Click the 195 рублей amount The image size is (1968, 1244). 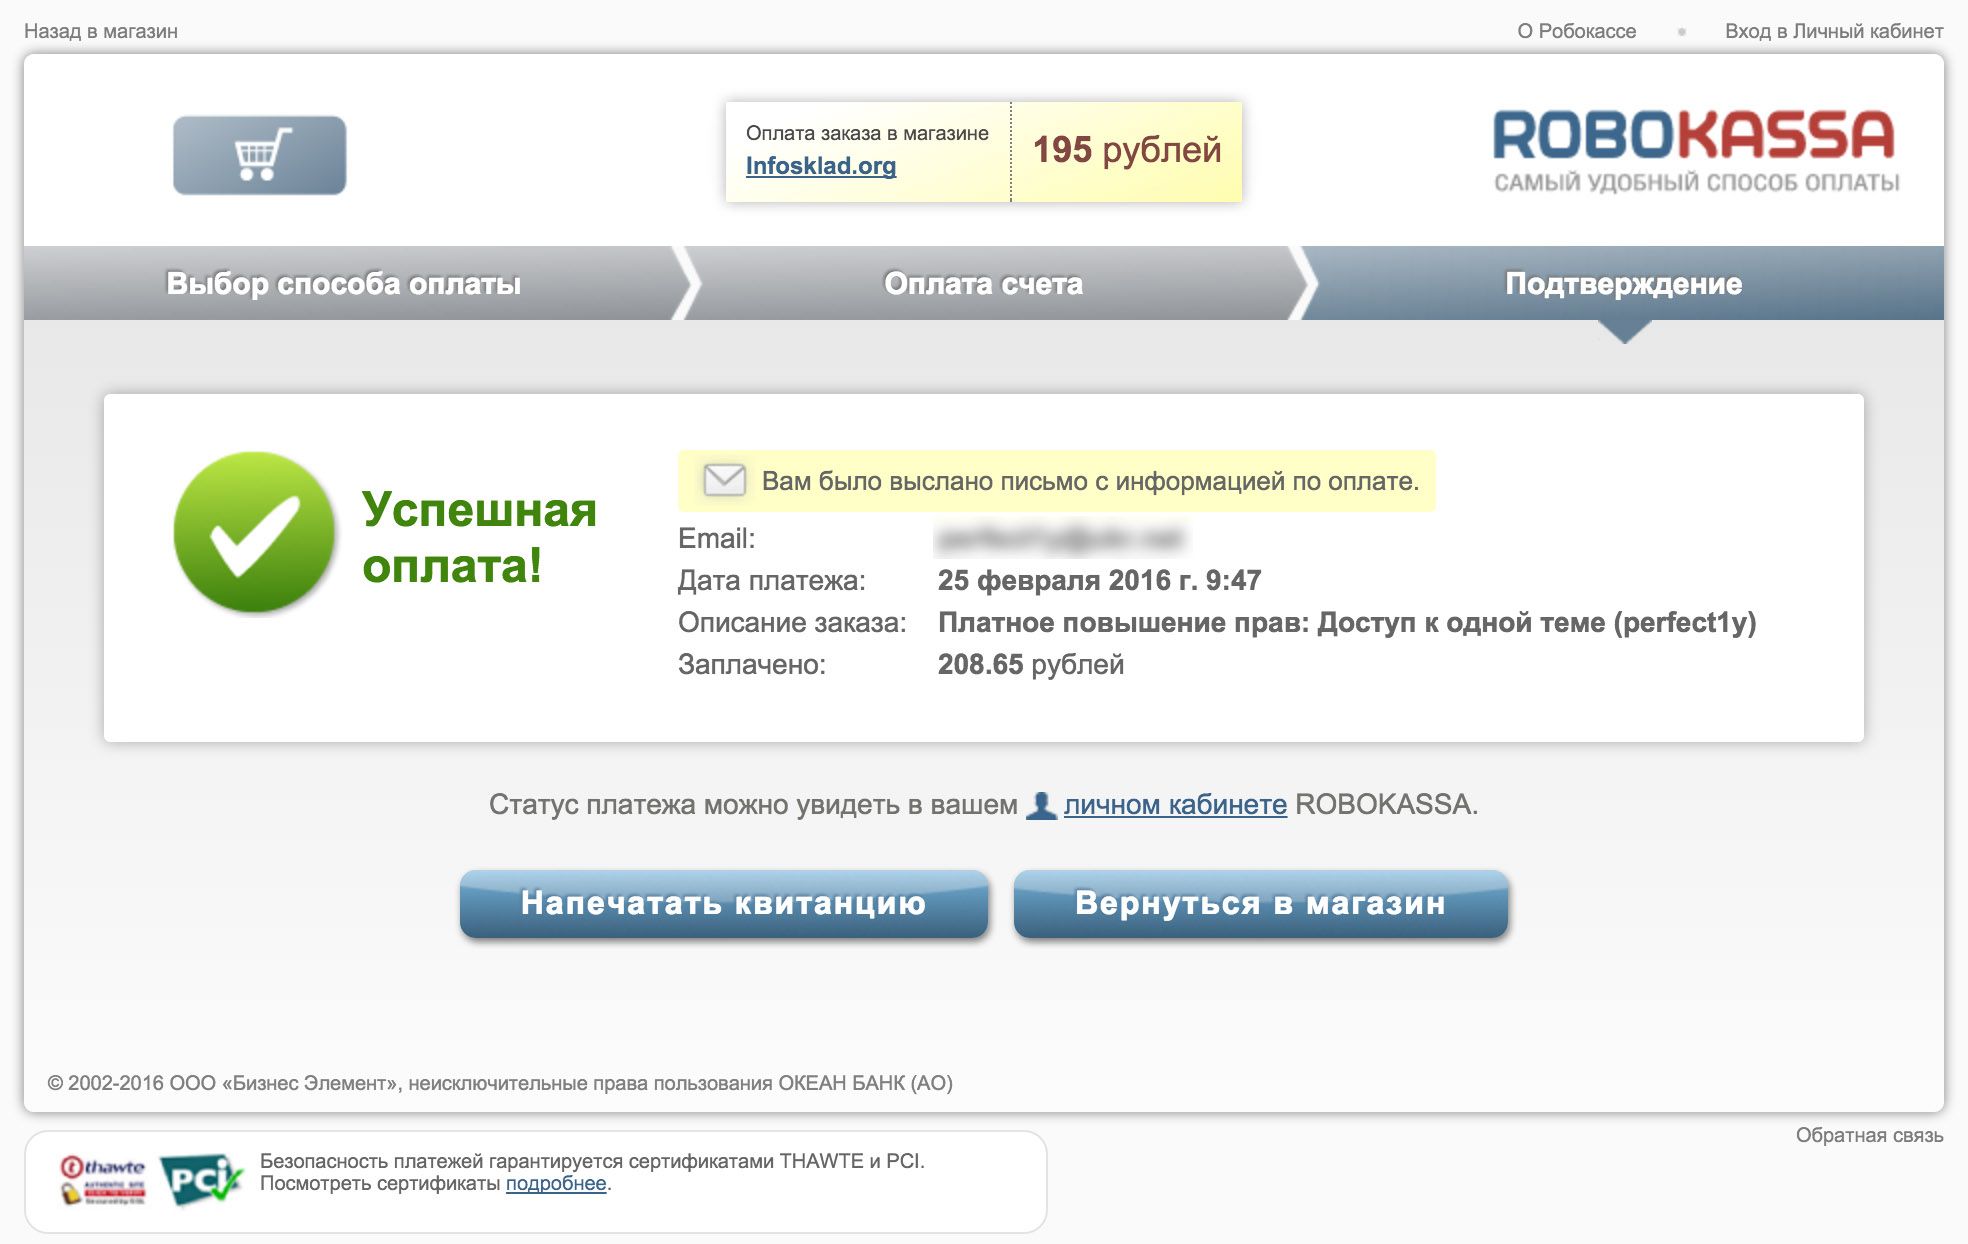click(x=1127, y=150)
